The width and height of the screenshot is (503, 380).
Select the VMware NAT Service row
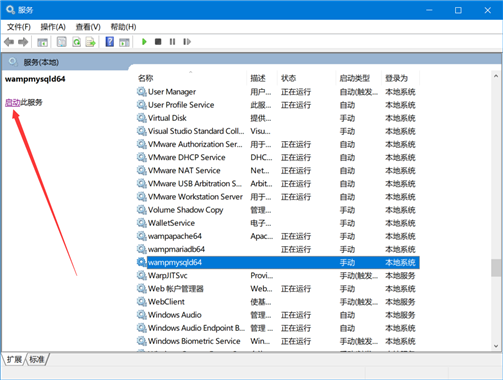pyautogui.click(x=278, y=170)
